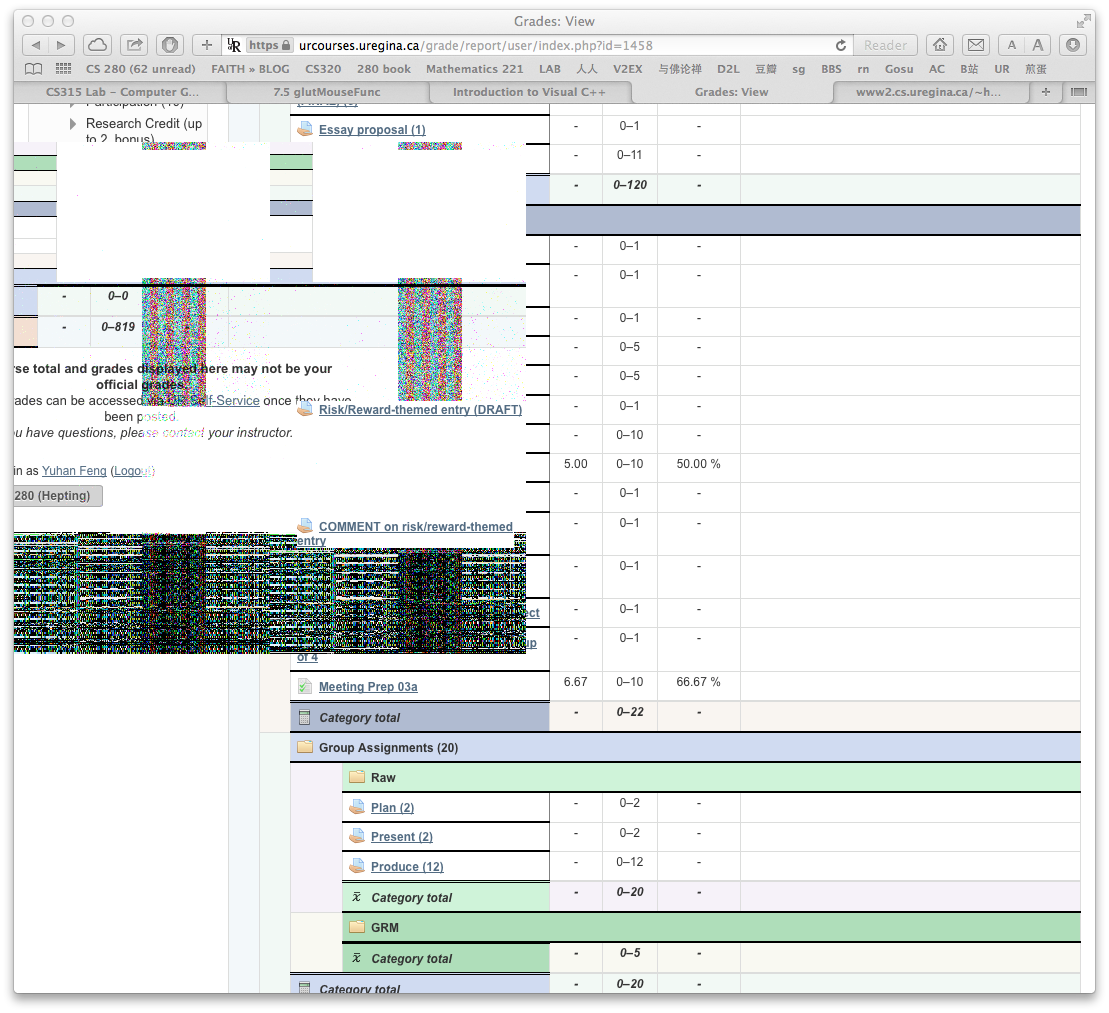Image resolution: width=1109 pixels, height=1013 pixels.
Task: Open the bookmarks book icon
Action: (34, 69)
